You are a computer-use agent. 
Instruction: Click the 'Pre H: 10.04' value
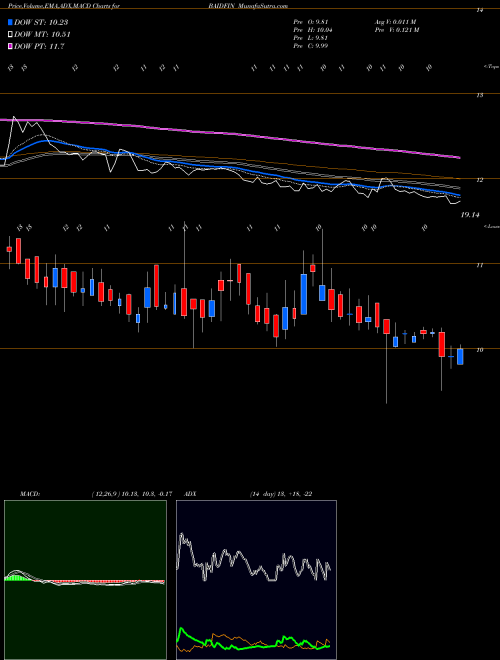[x=312, y=30]
